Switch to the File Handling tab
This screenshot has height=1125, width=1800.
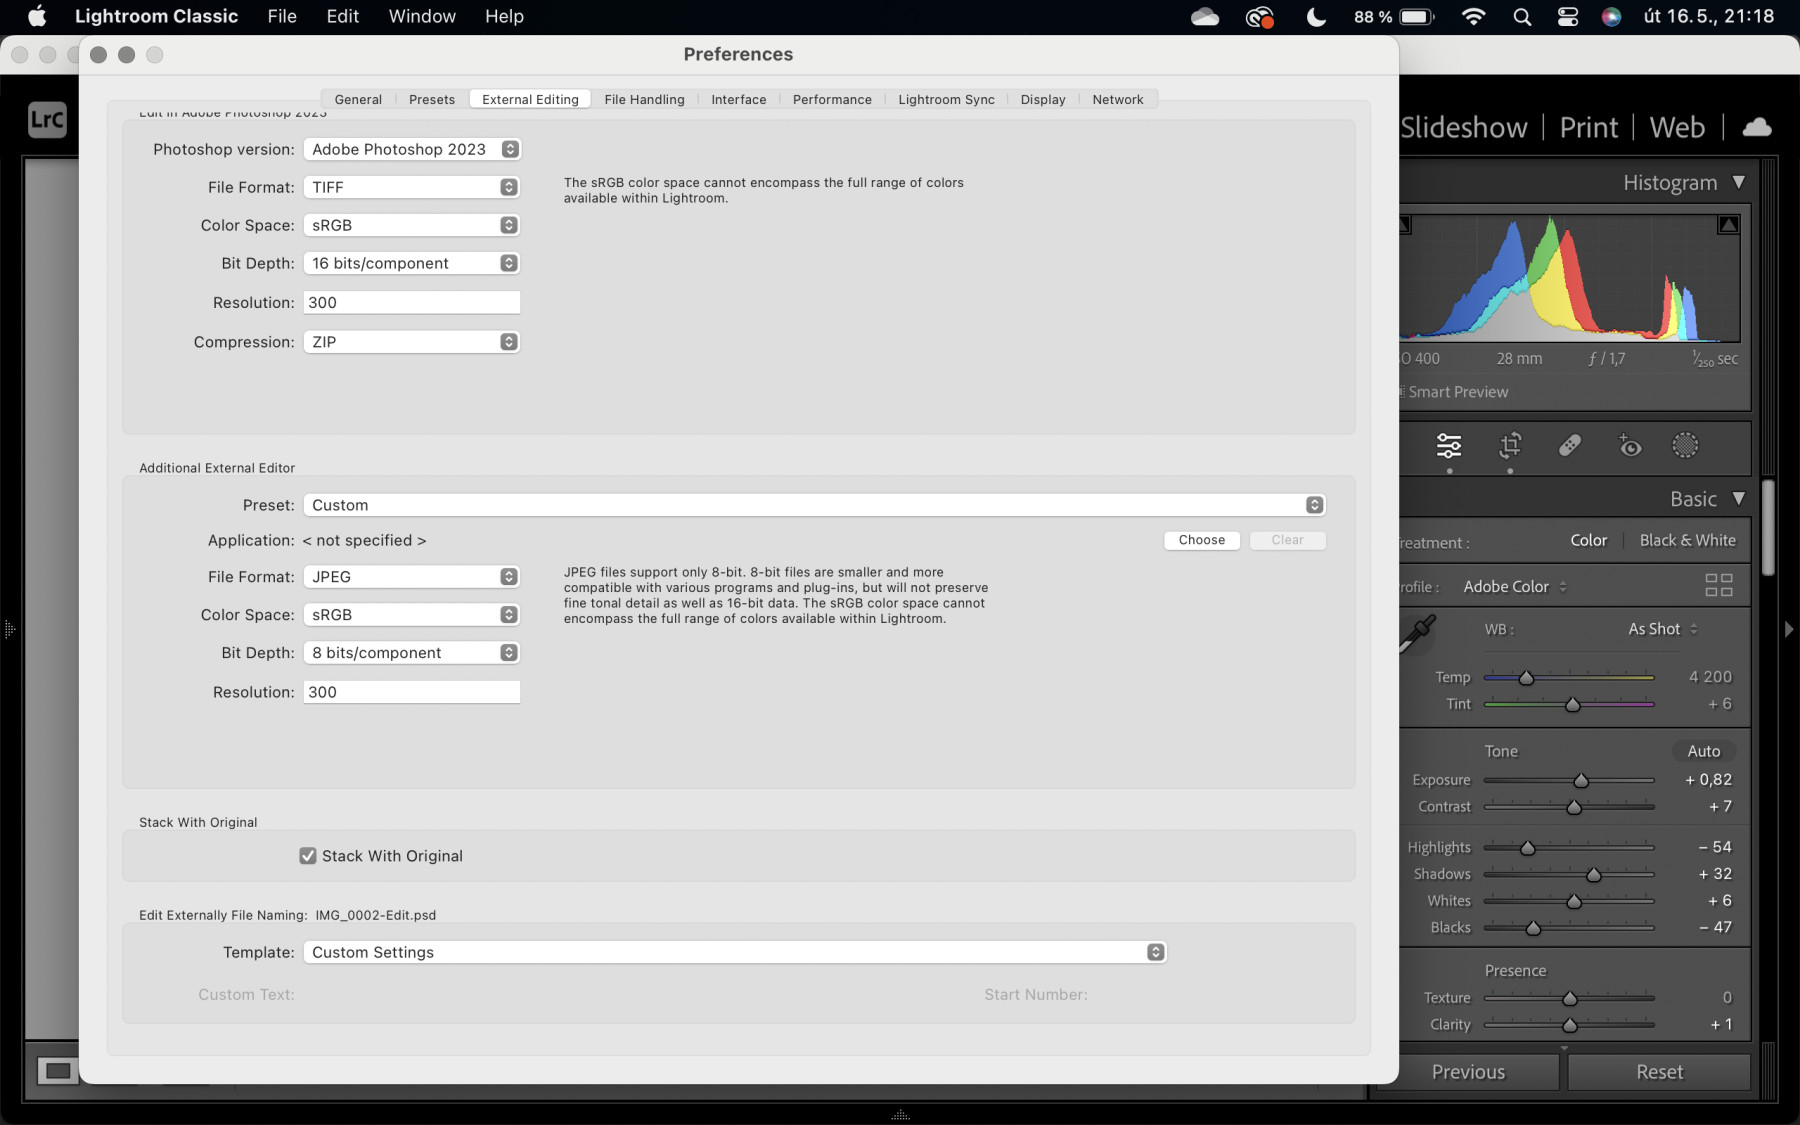click(644, 99)
